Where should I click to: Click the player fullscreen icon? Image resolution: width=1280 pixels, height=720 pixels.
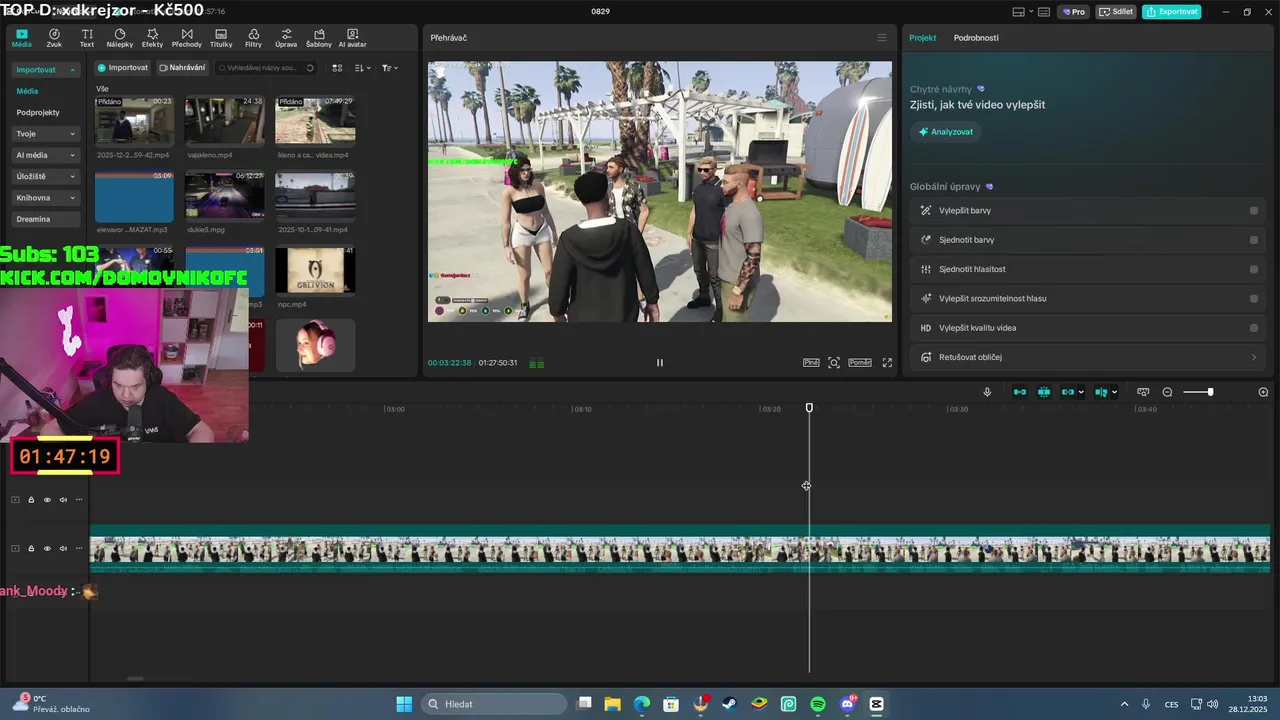[x=887, y=363]
